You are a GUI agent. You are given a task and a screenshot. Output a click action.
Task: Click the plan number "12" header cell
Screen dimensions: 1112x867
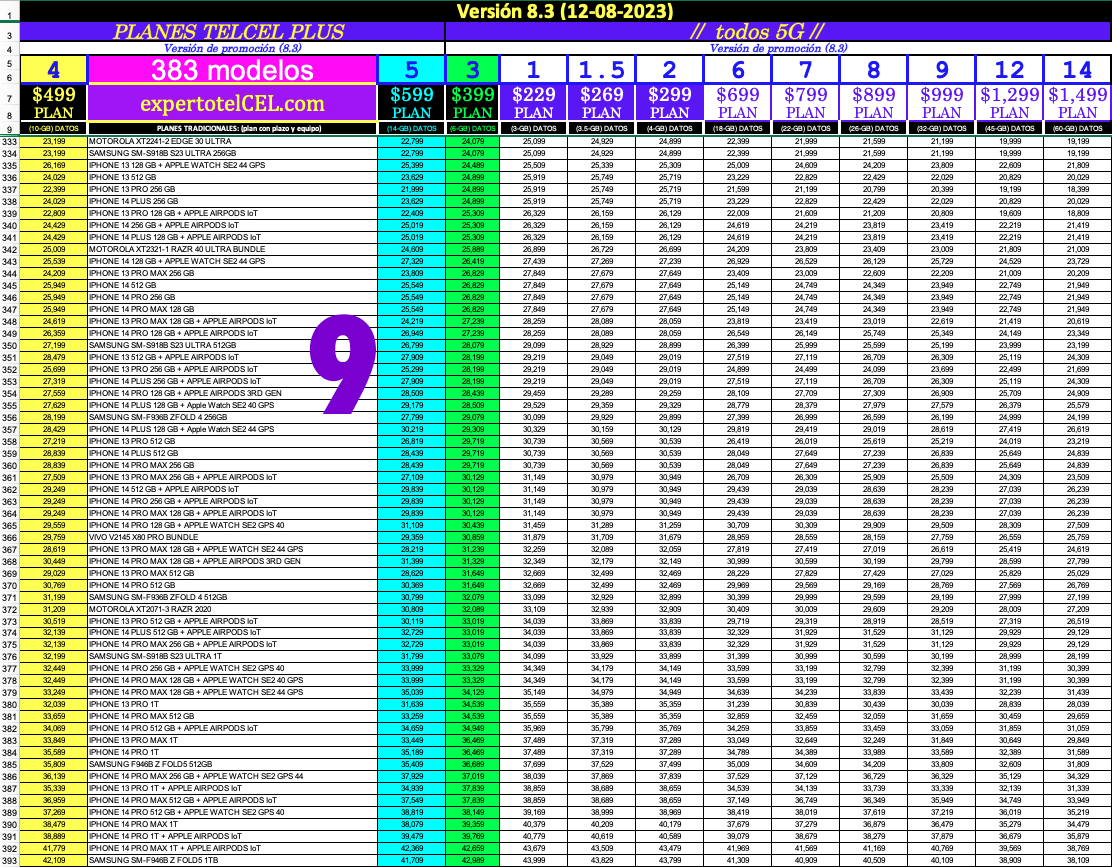(x=1009, y=69)
